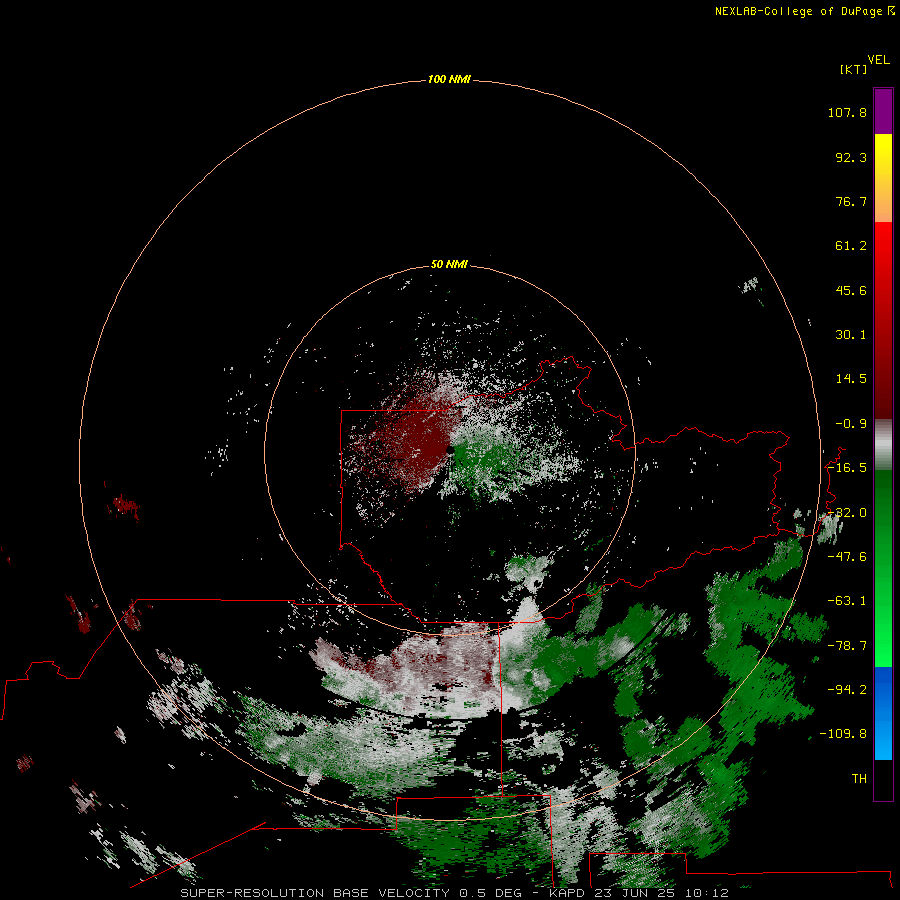Image resolution: width=900 pixels, height=900 pixels.
Task: Click the radar site center at KAPD
Action: (450, 450)
